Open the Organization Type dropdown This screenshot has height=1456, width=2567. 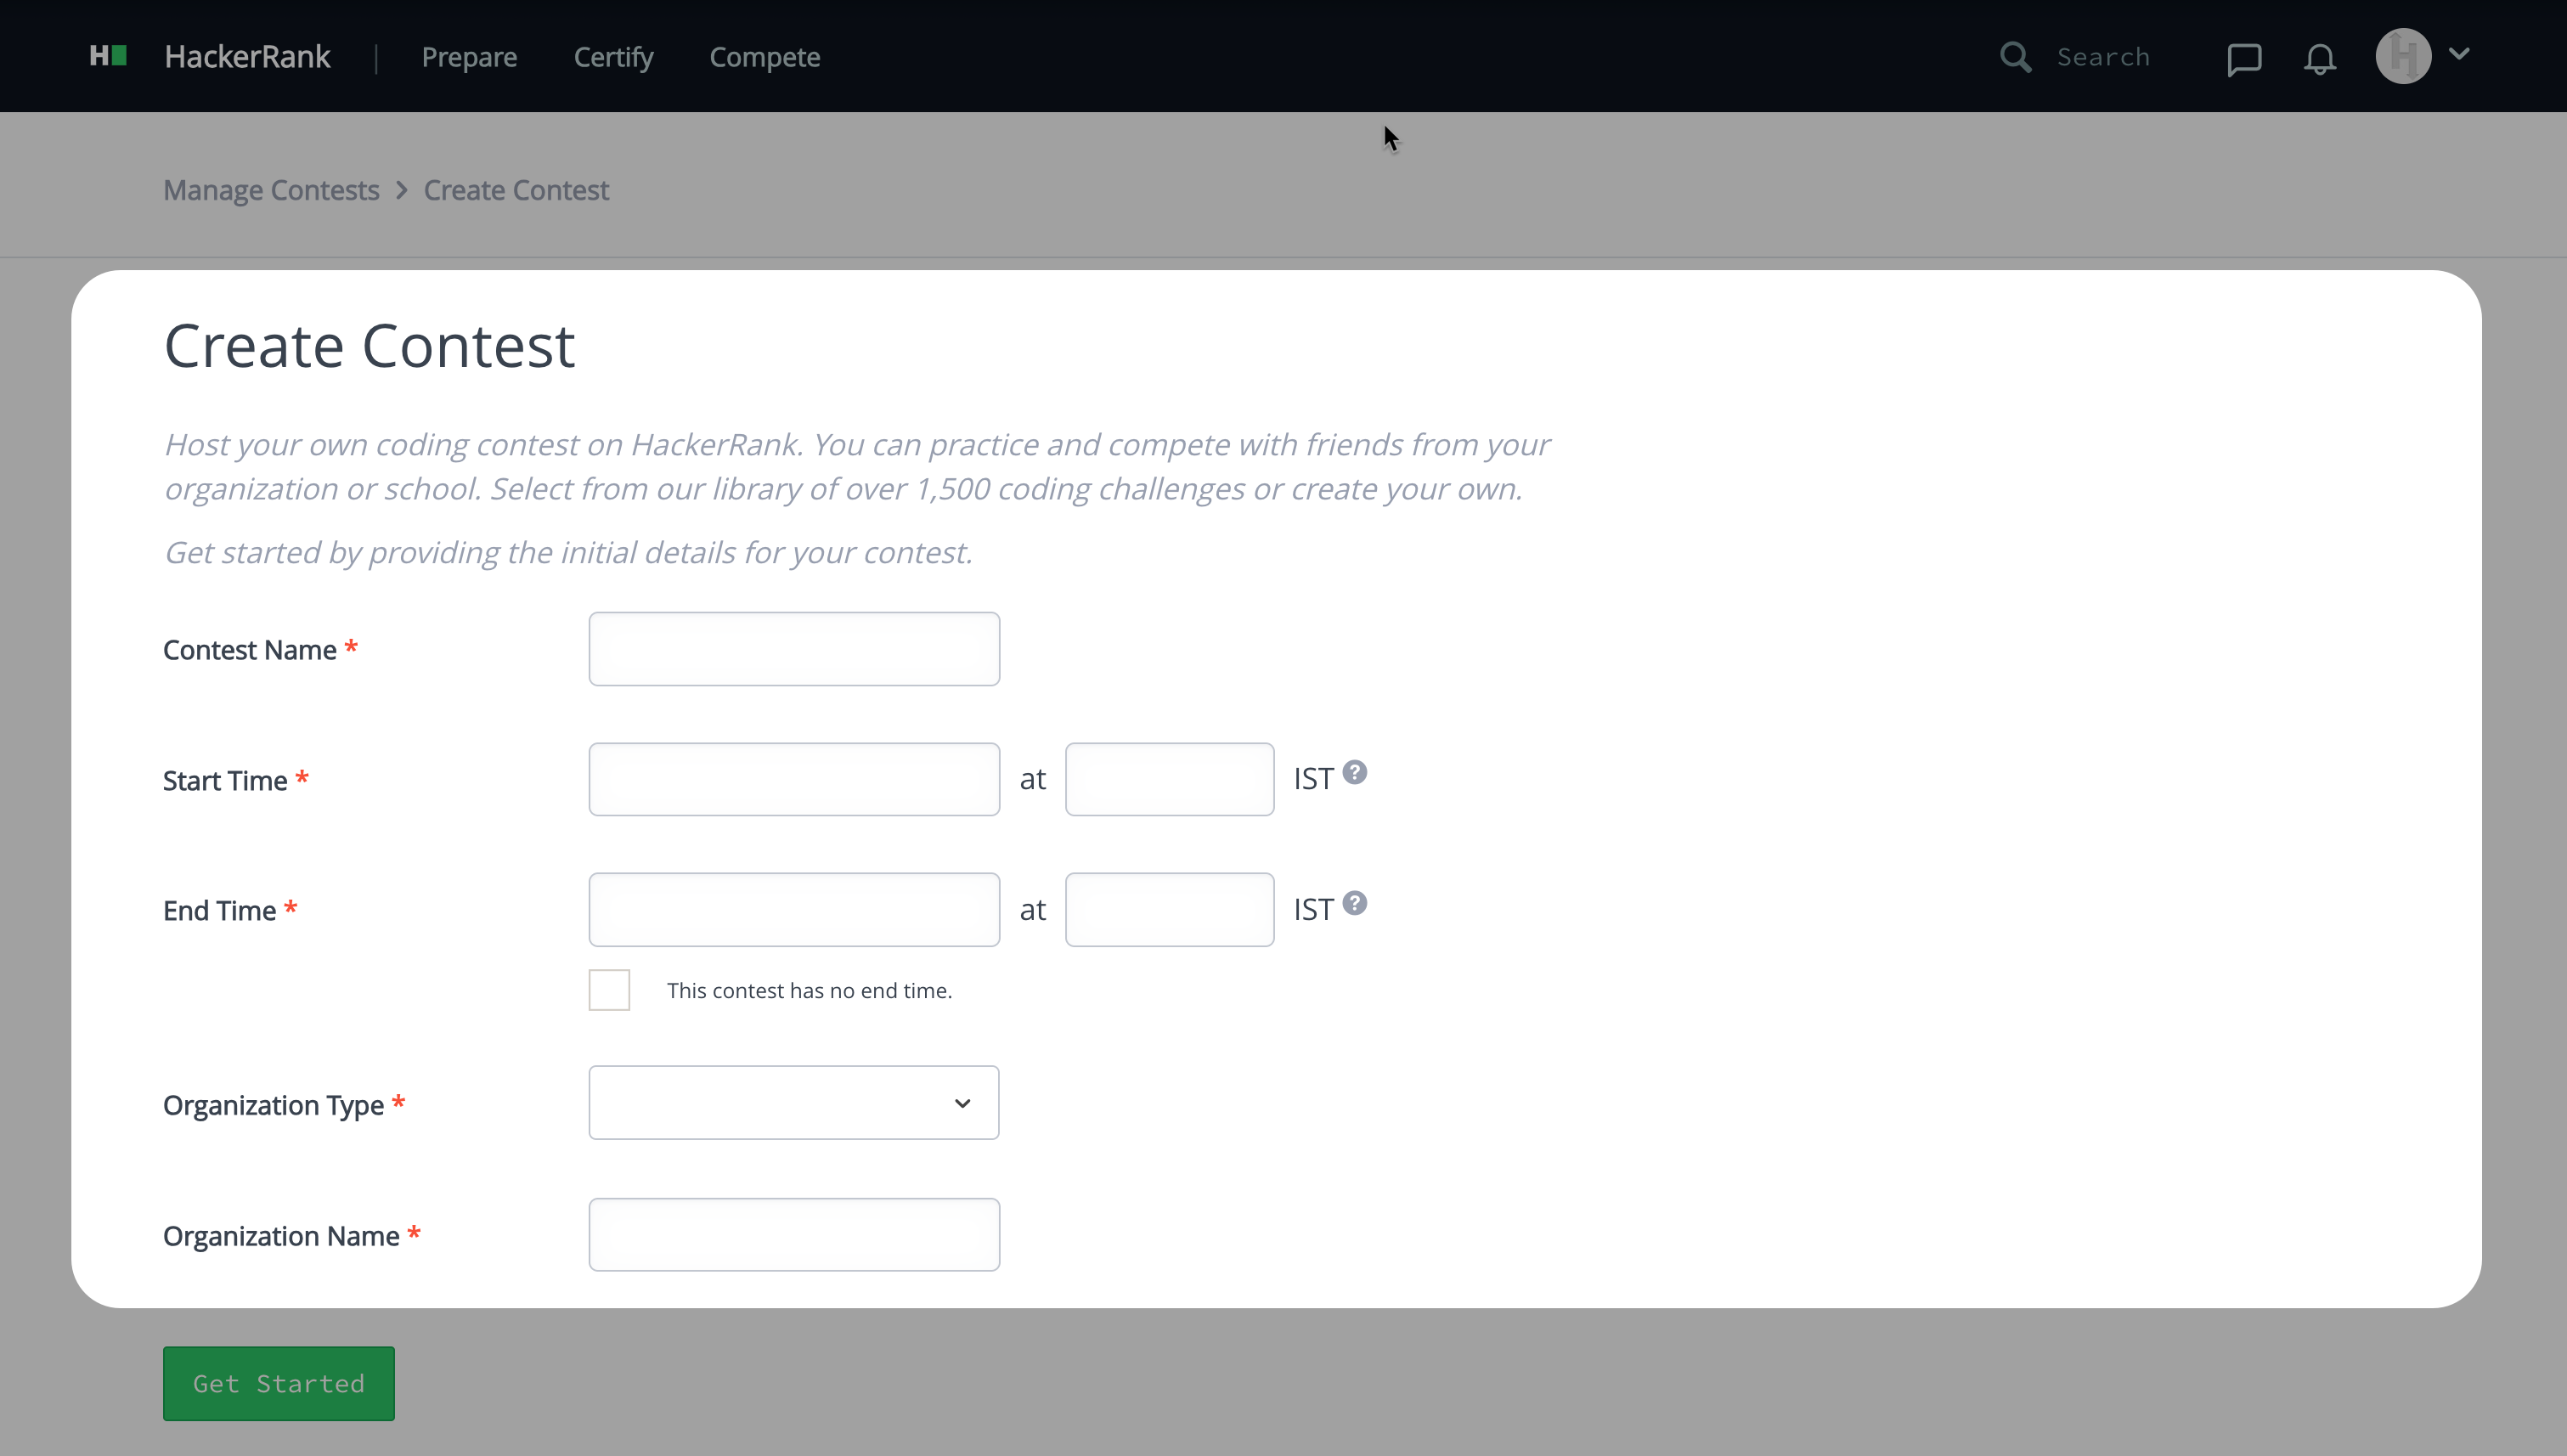(x=794, y=1103)
